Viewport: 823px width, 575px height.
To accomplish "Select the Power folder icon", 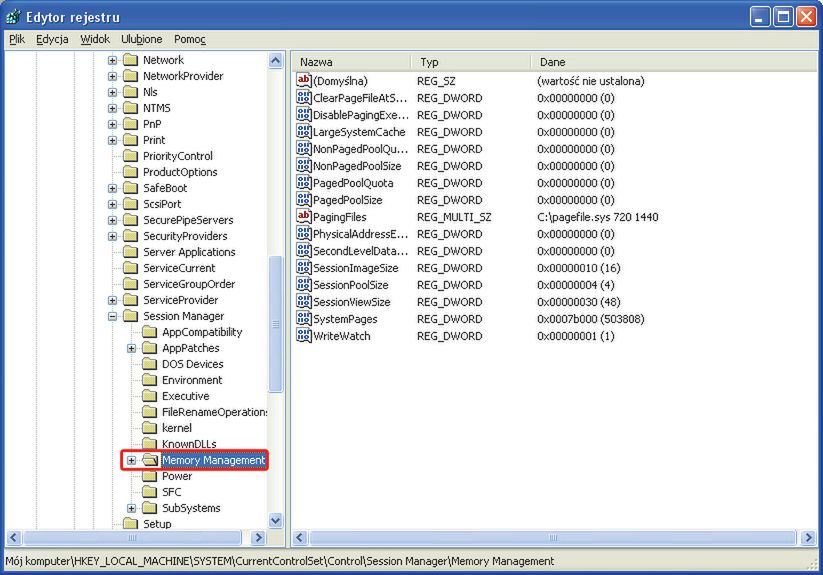I will (x=150, y=476).
